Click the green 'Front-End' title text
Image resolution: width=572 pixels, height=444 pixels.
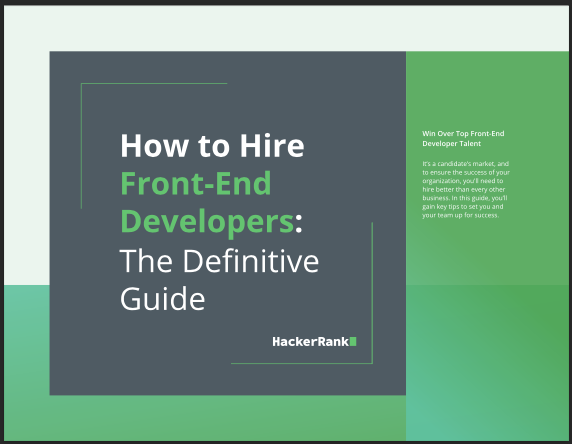pos(196,183)
